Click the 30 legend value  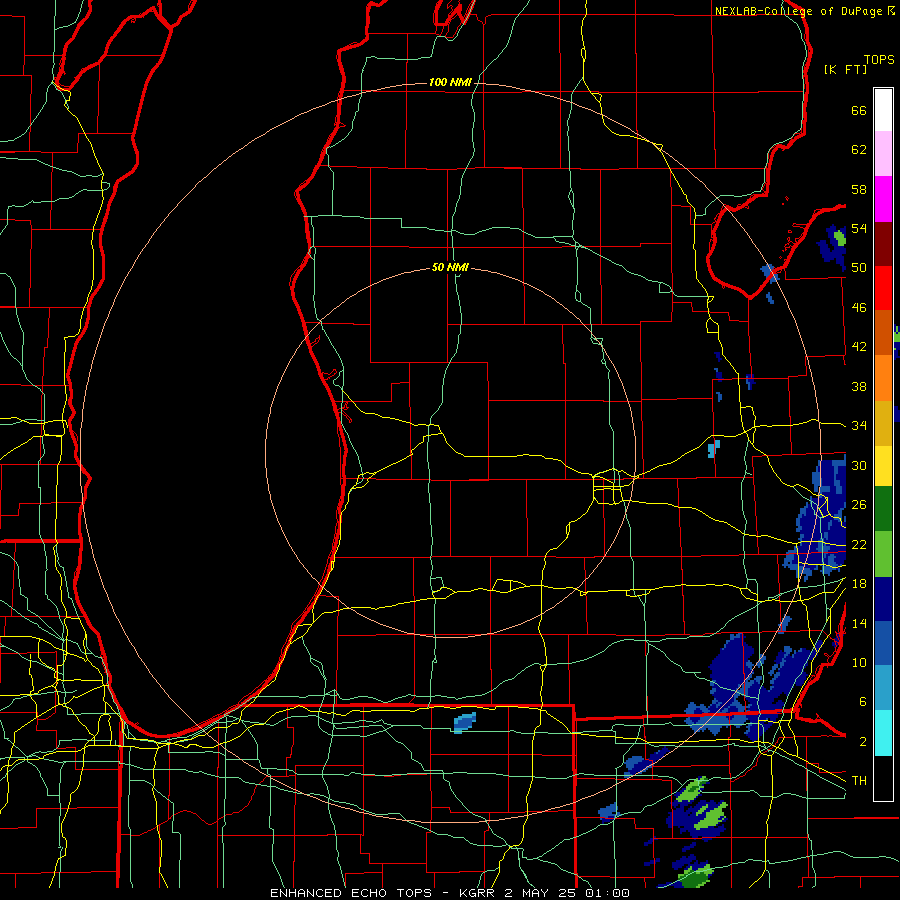859,465
